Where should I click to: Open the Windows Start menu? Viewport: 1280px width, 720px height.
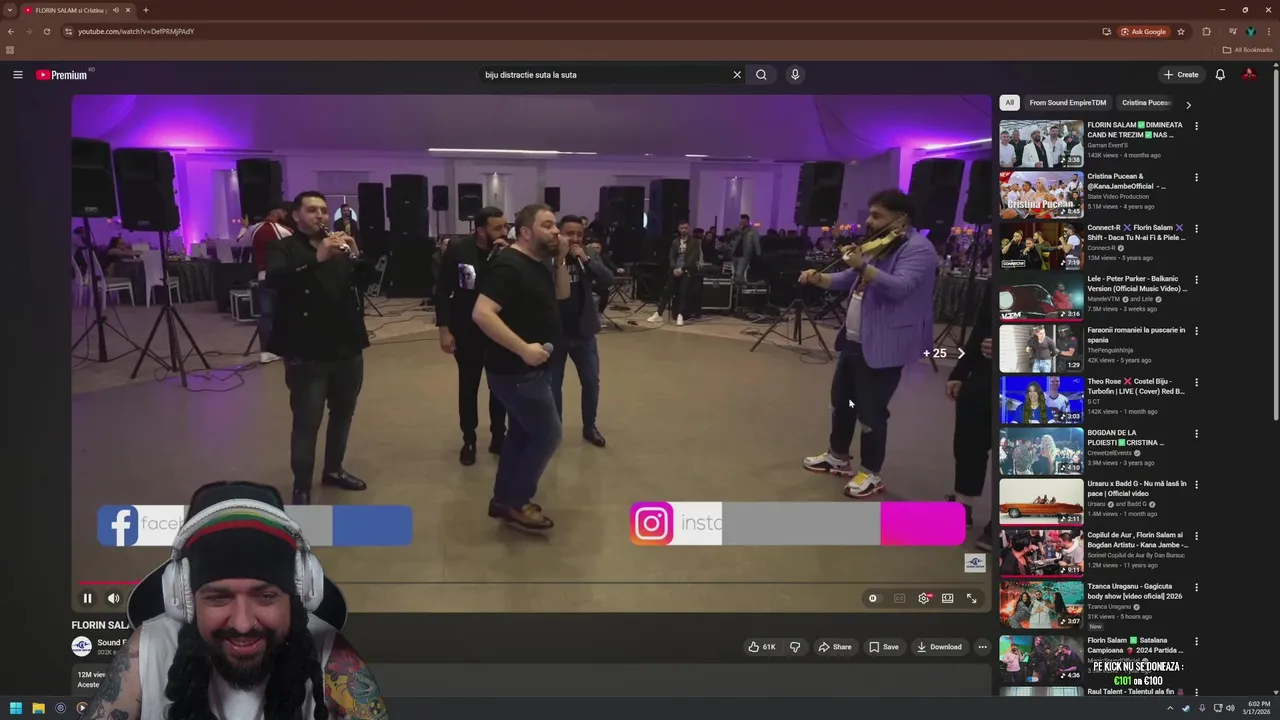tap(16, 708)
